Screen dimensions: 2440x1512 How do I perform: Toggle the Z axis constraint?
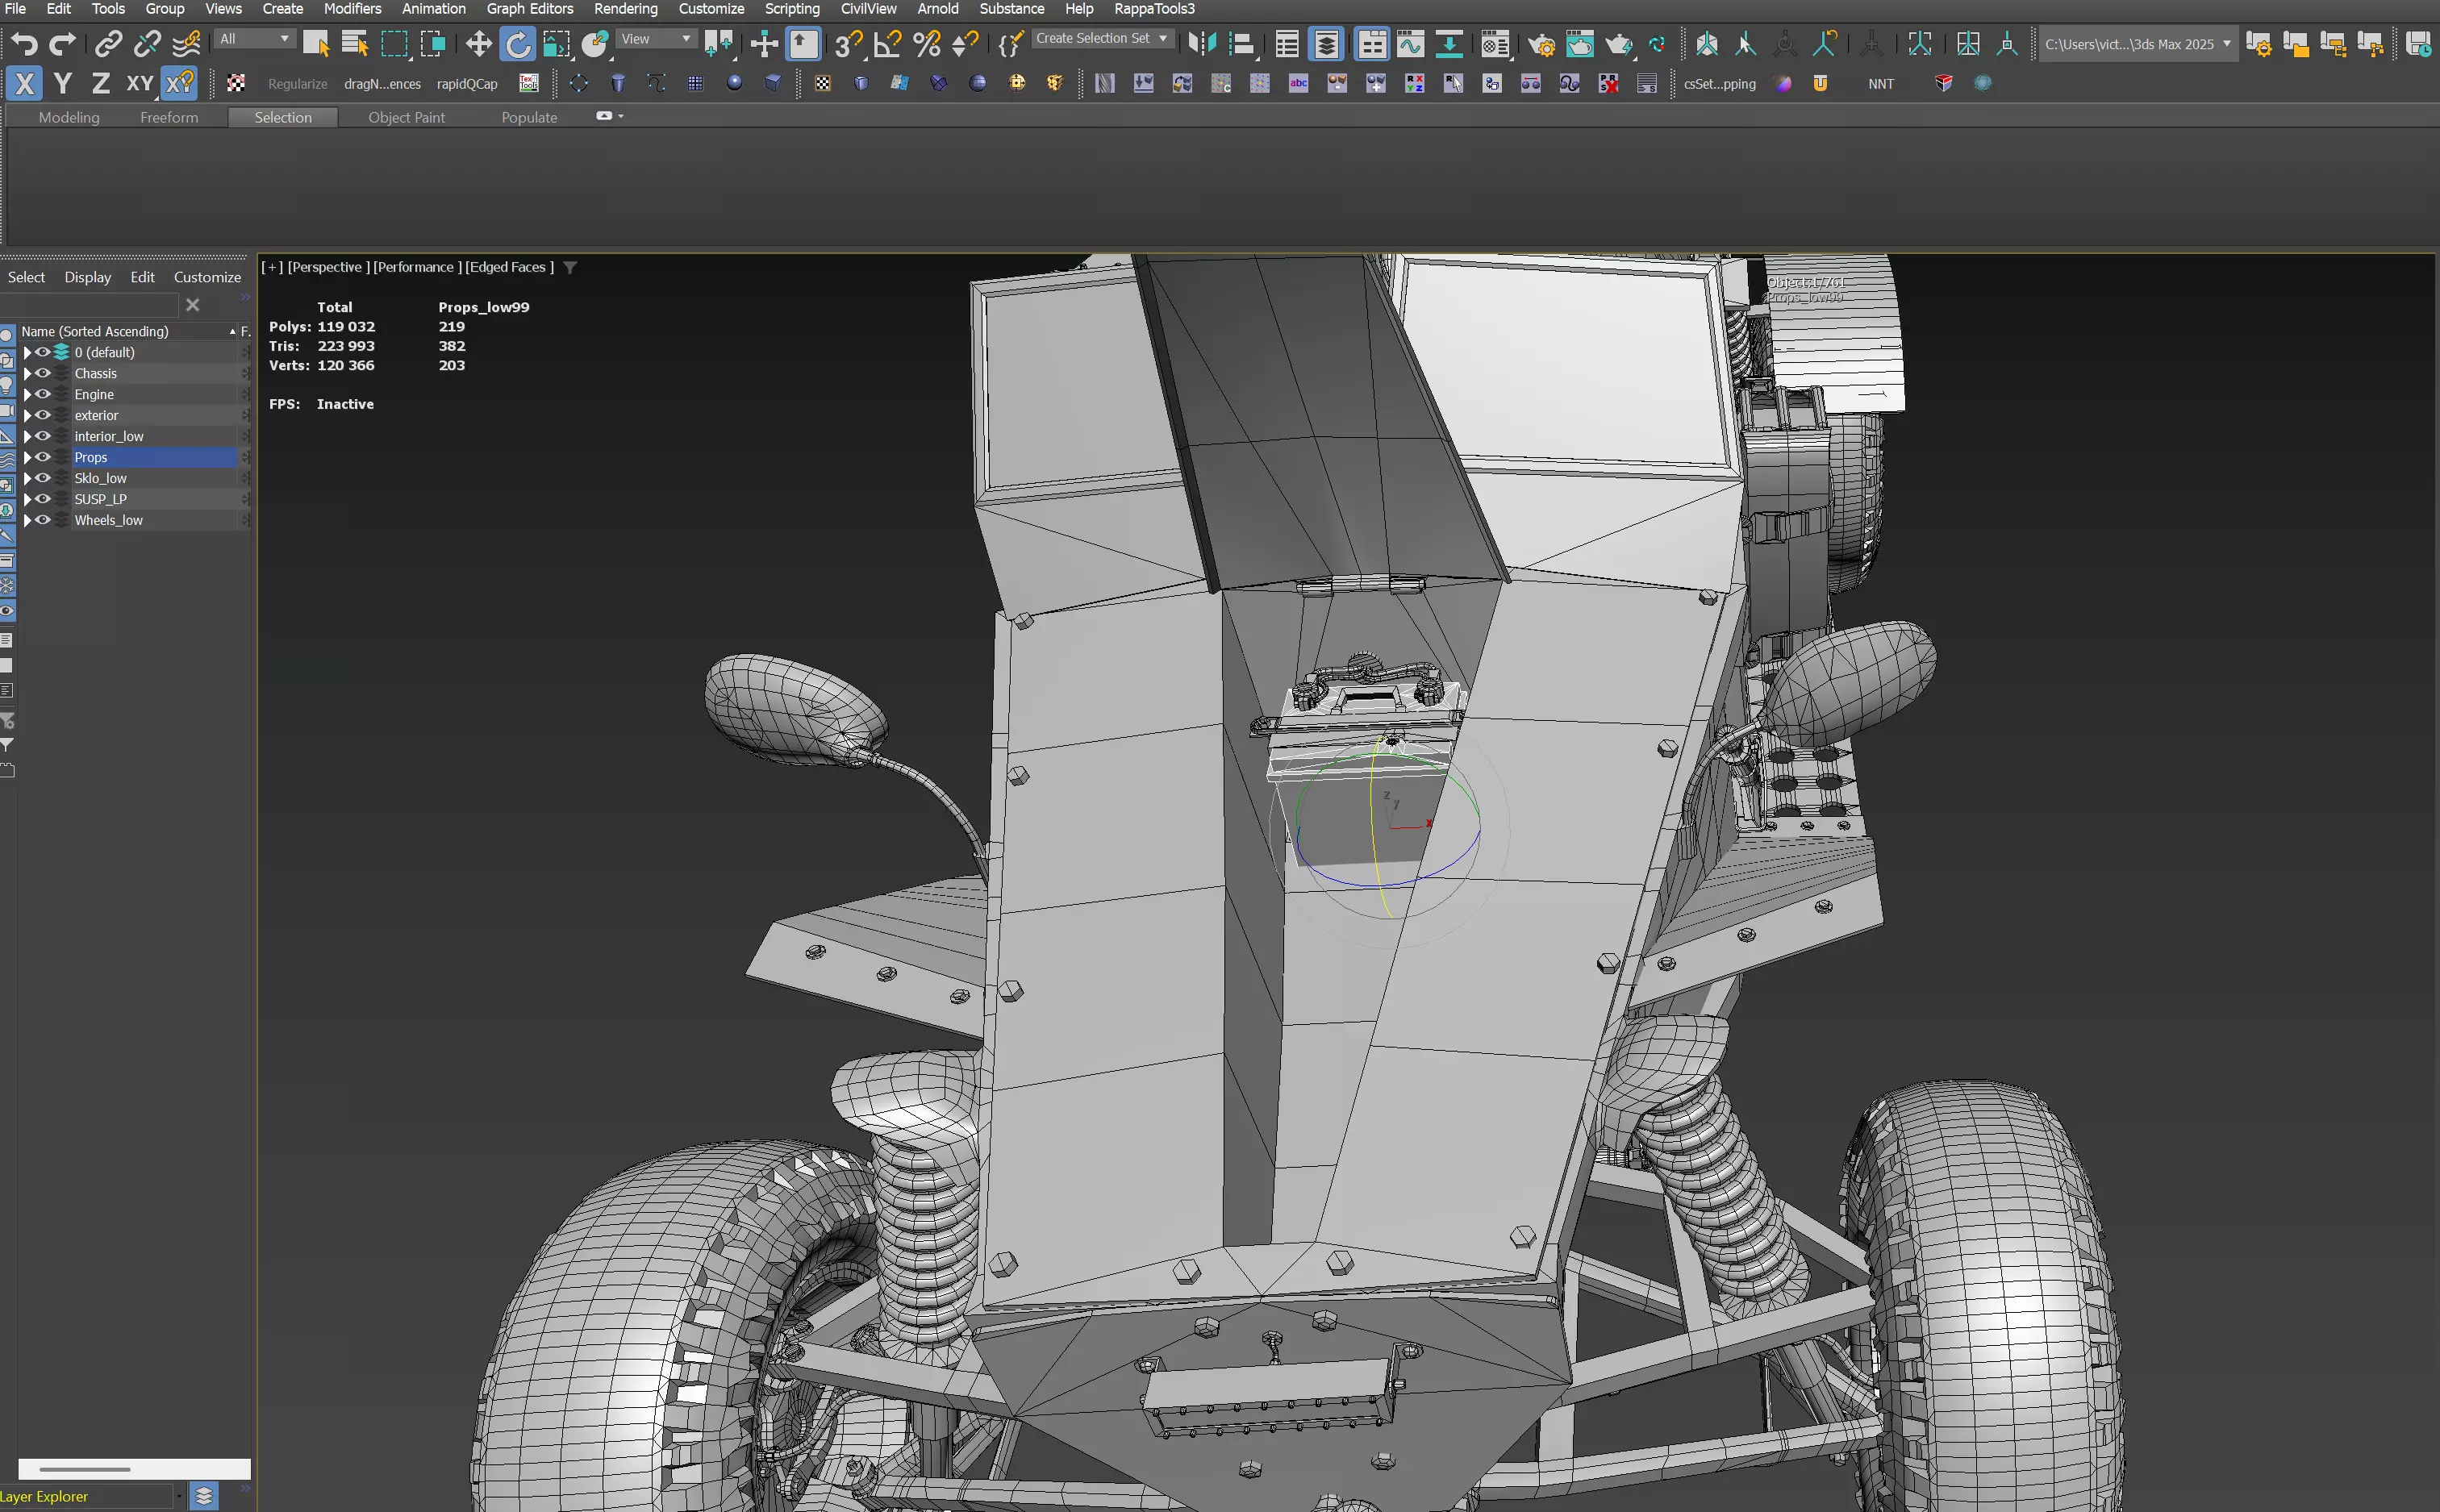(101, 84)
